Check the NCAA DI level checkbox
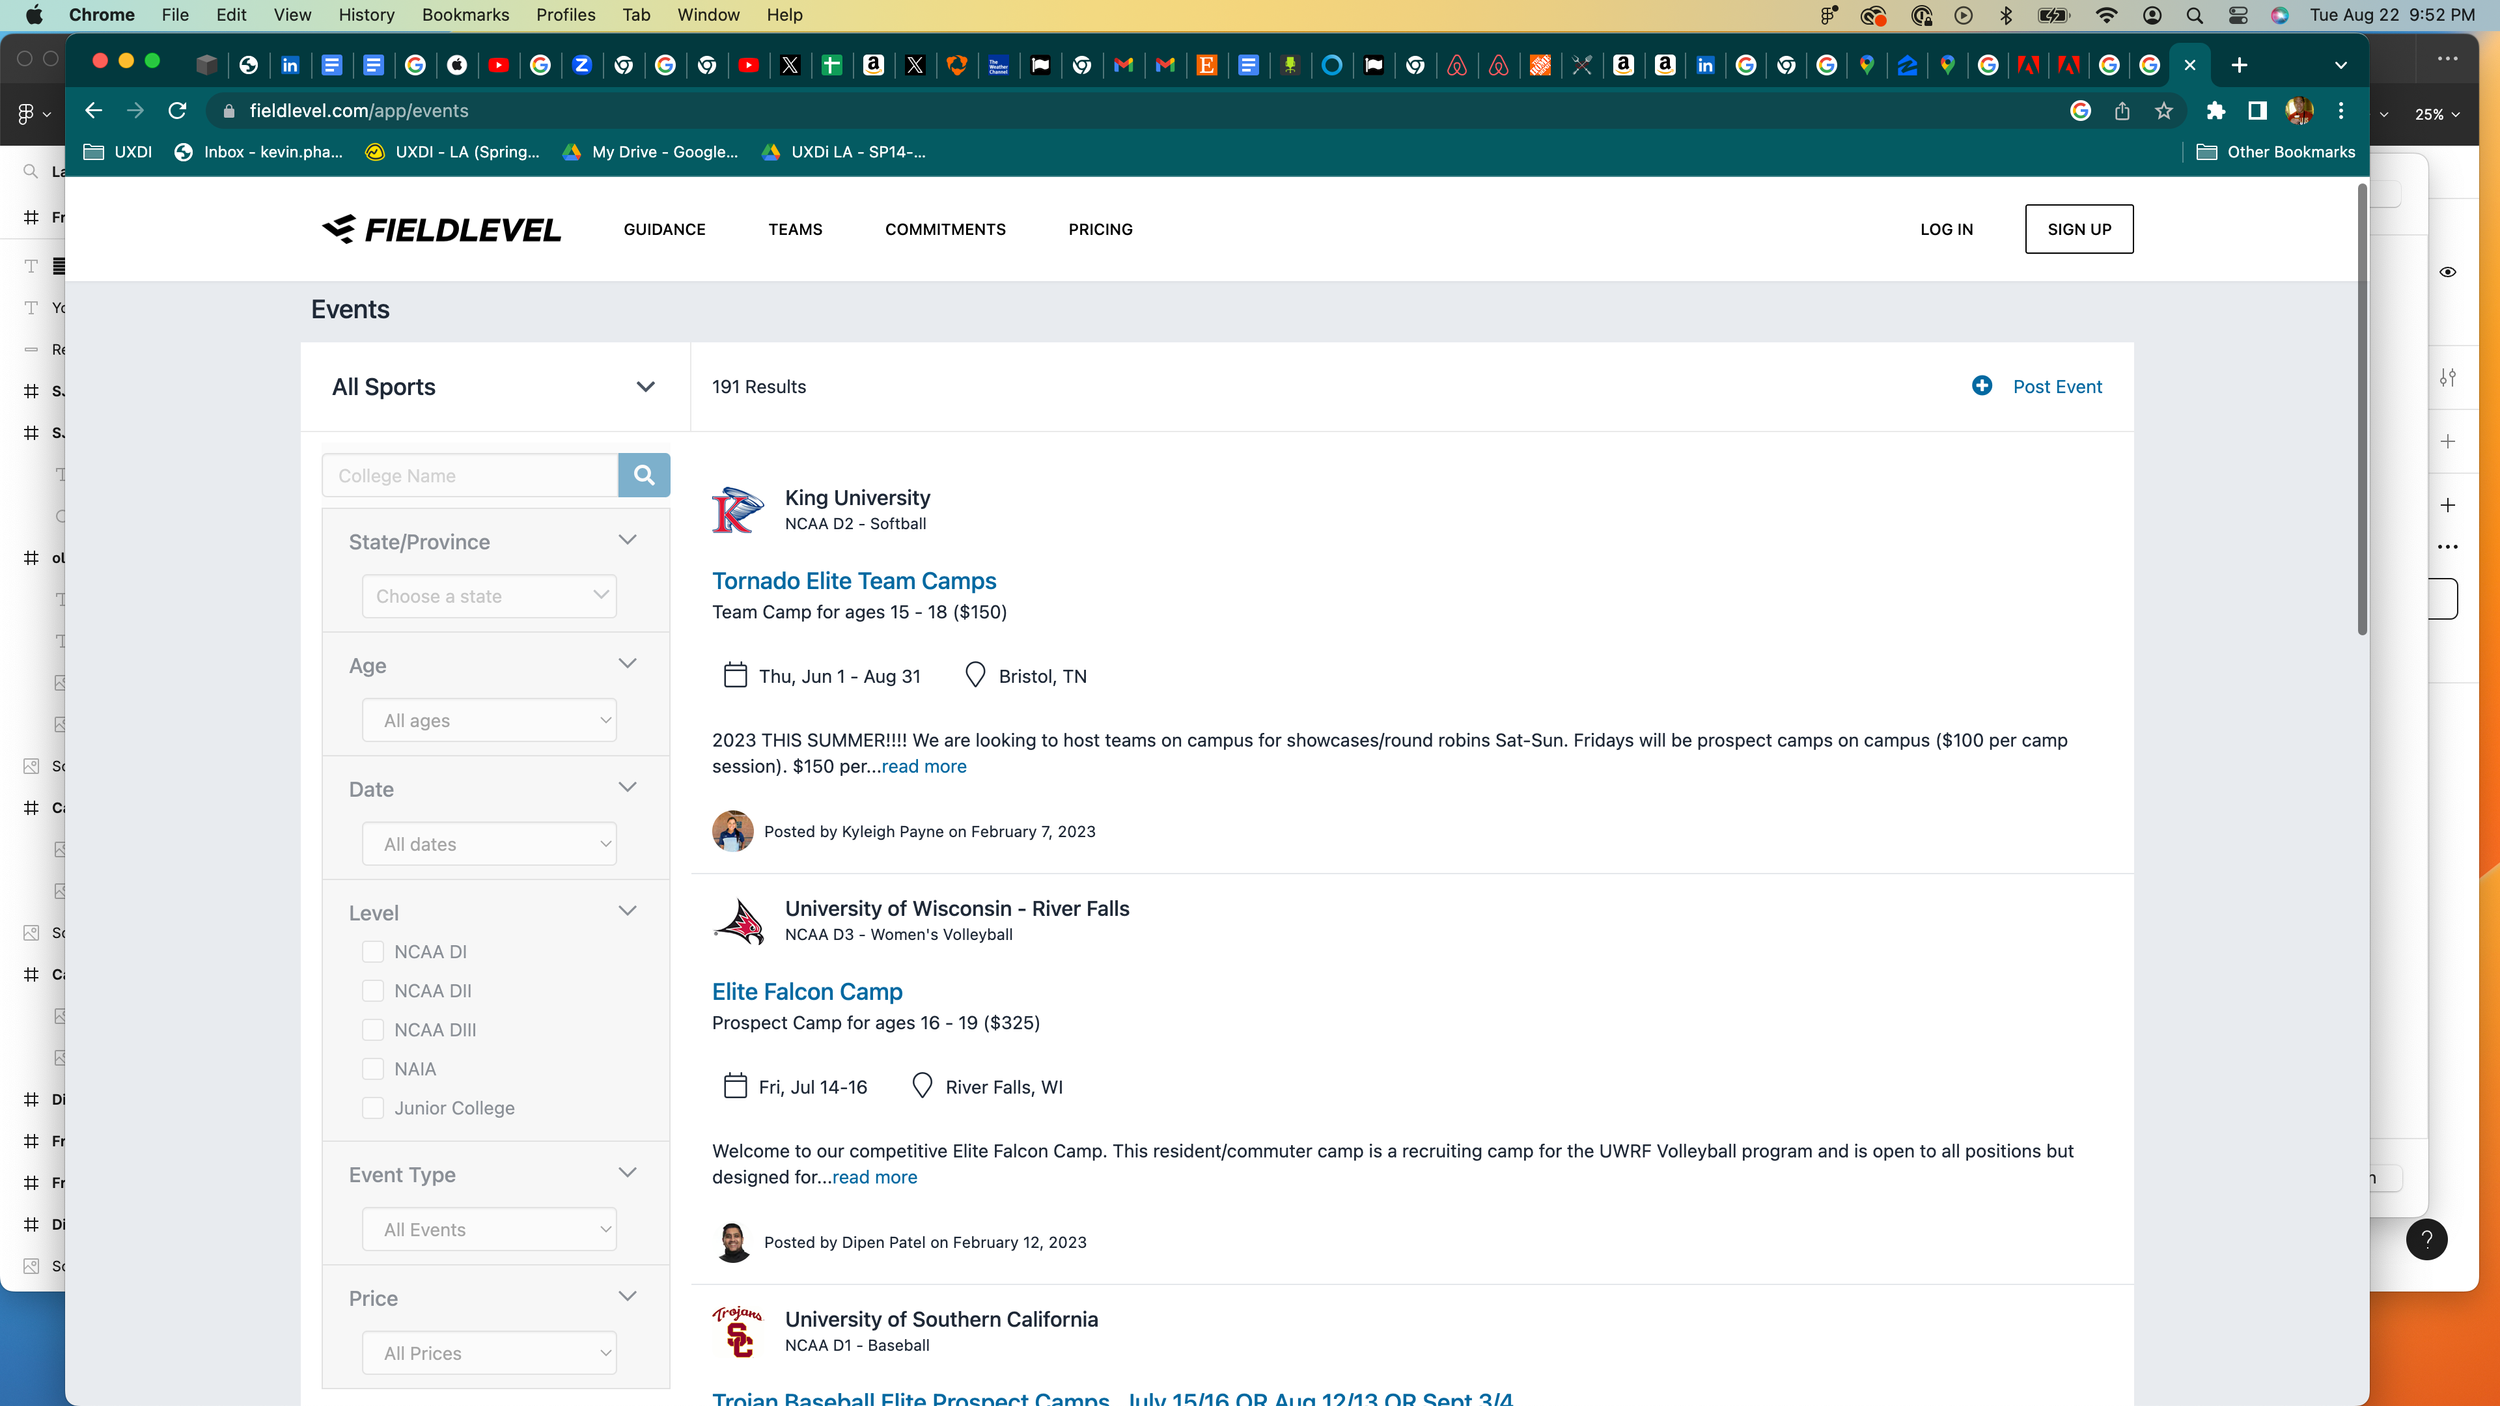The width and height of the screenshot is (2500, 1406). coord(373,952)
